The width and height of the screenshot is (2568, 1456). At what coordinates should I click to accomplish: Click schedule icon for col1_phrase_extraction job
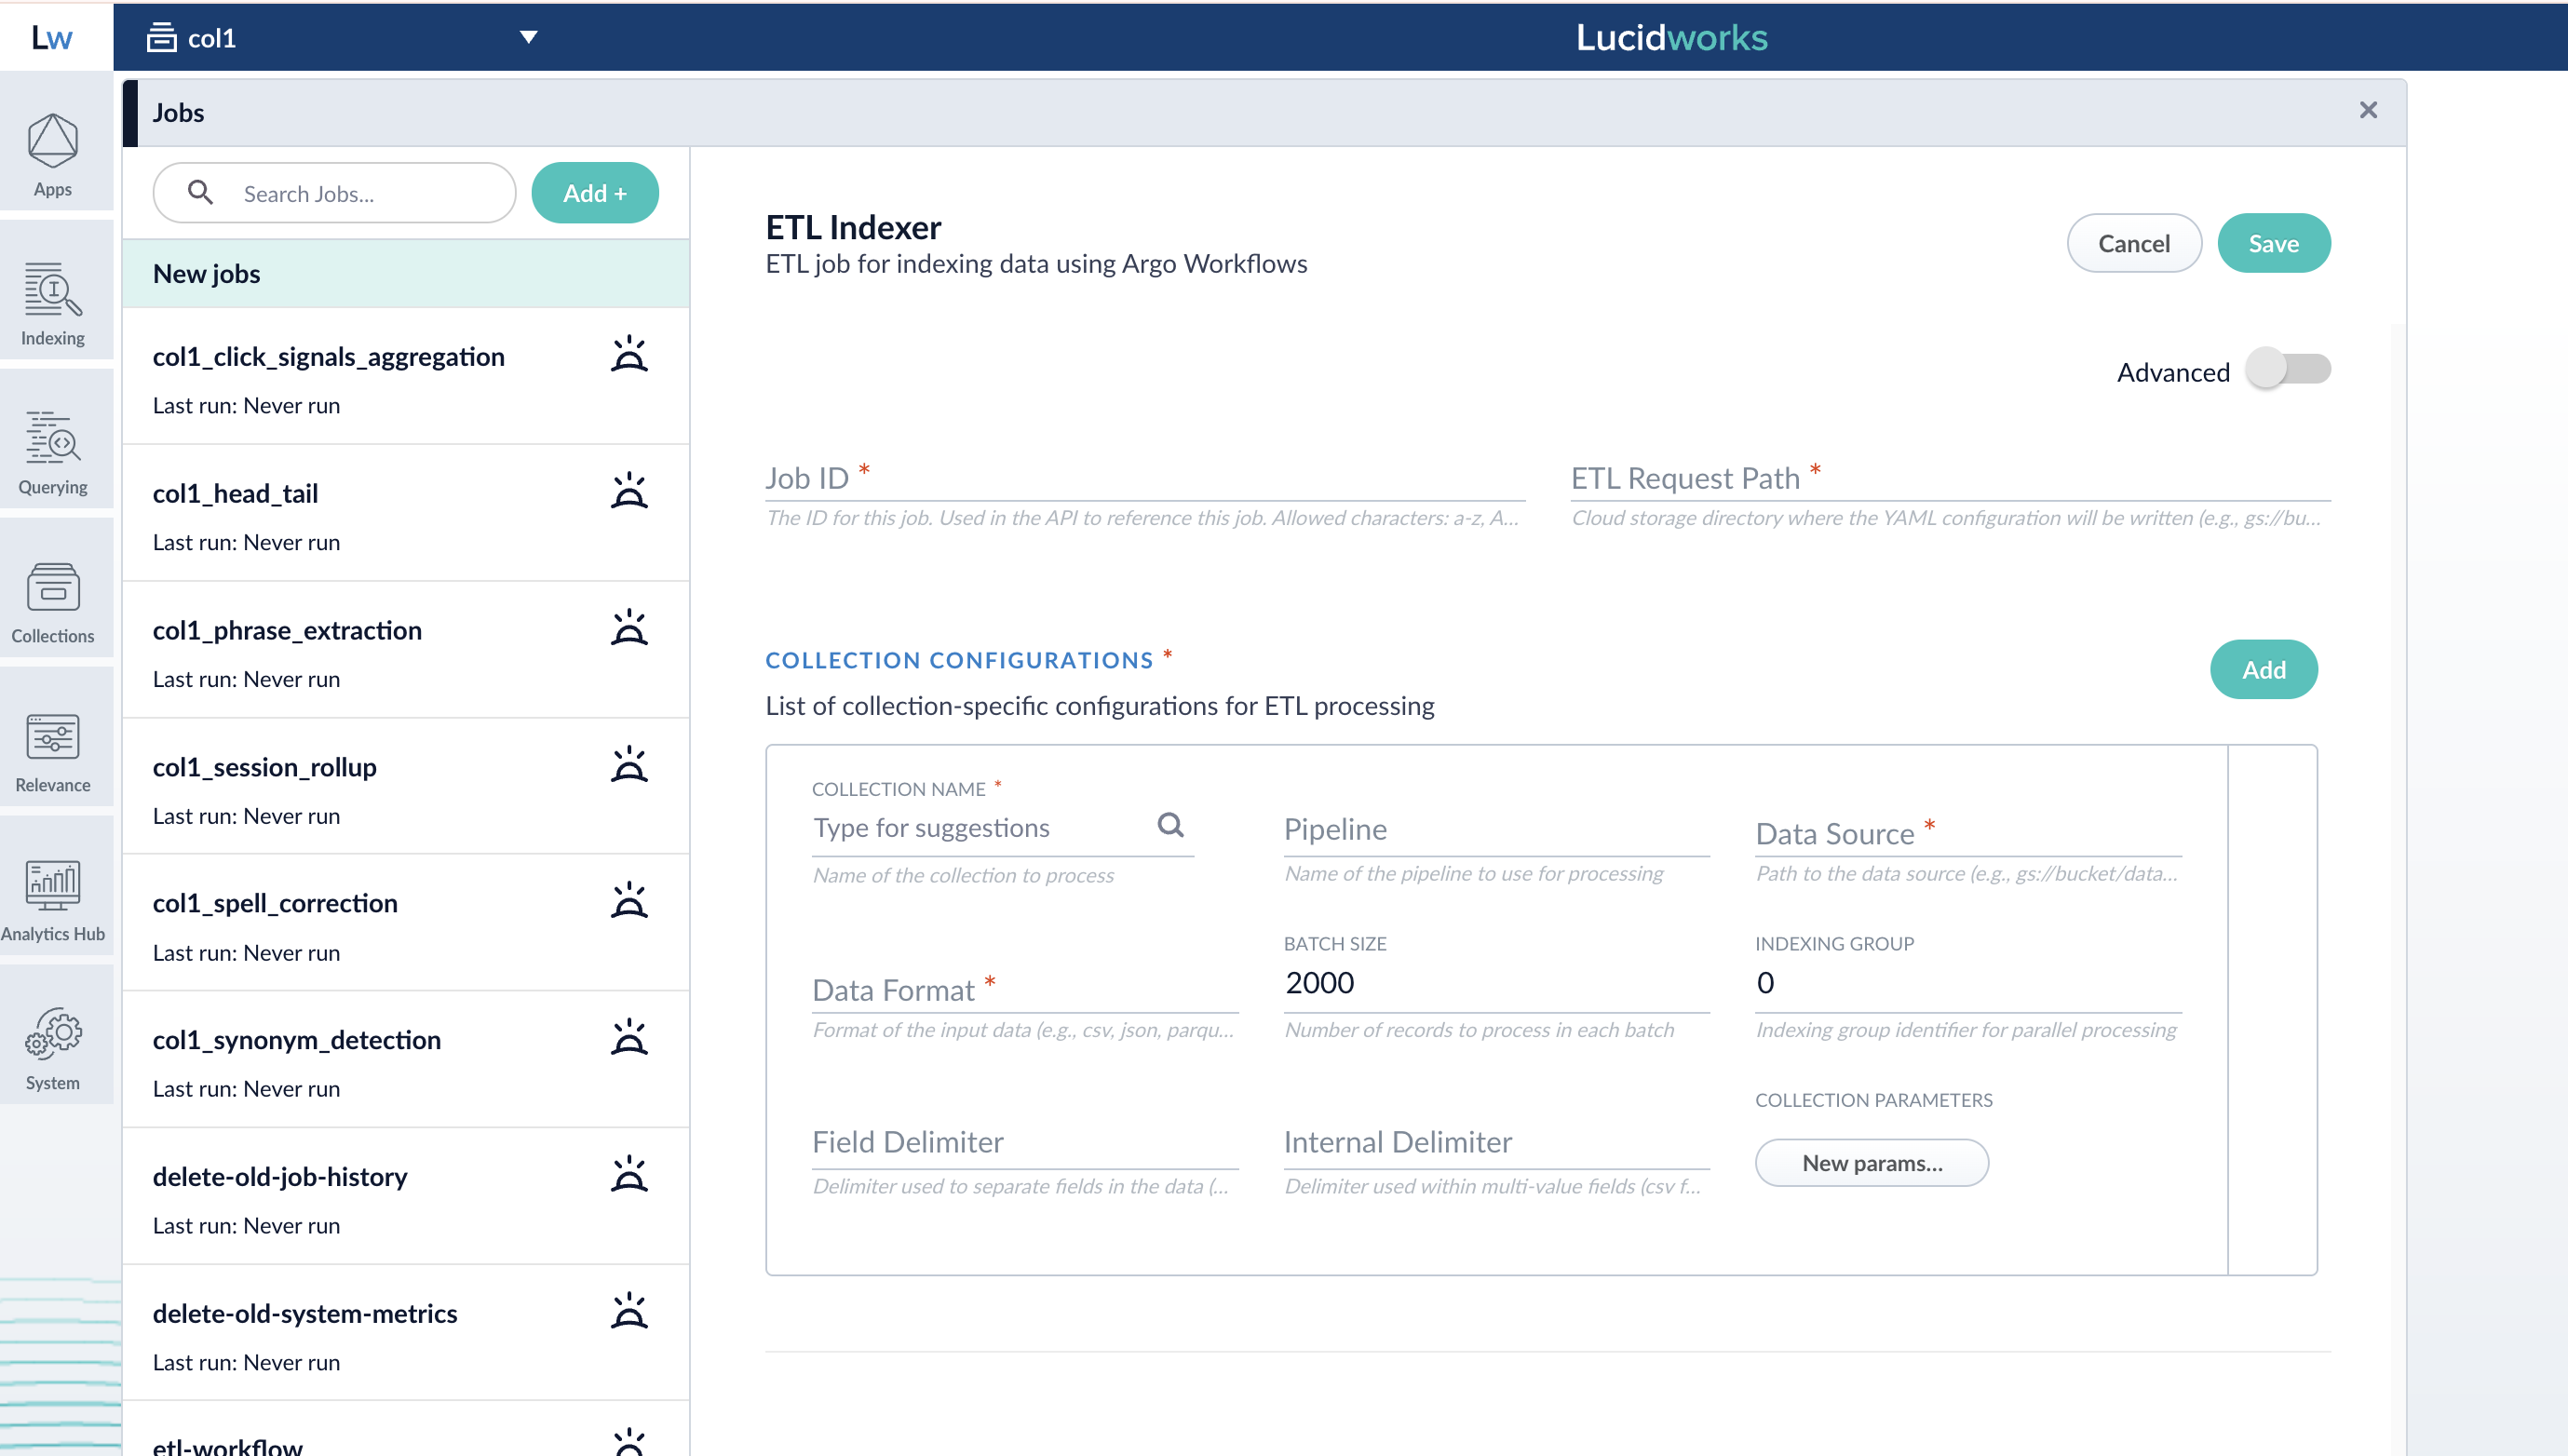coord(629,628)
